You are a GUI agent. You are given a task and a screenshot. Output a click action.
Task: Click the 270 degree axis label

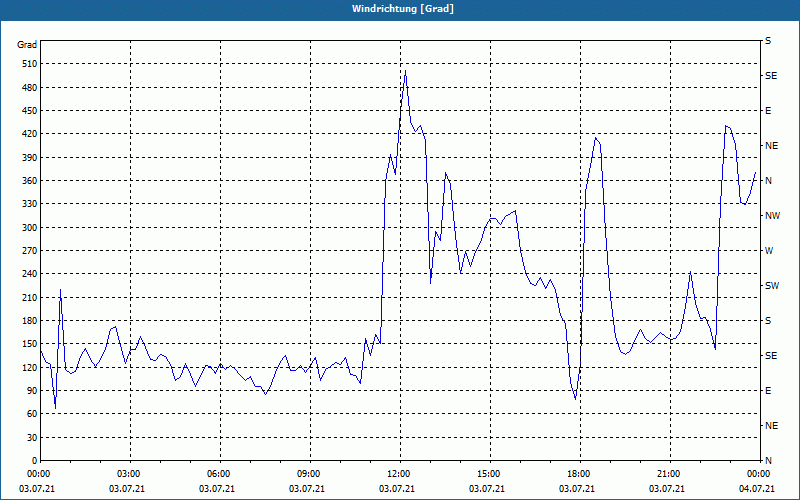point(30,251)
